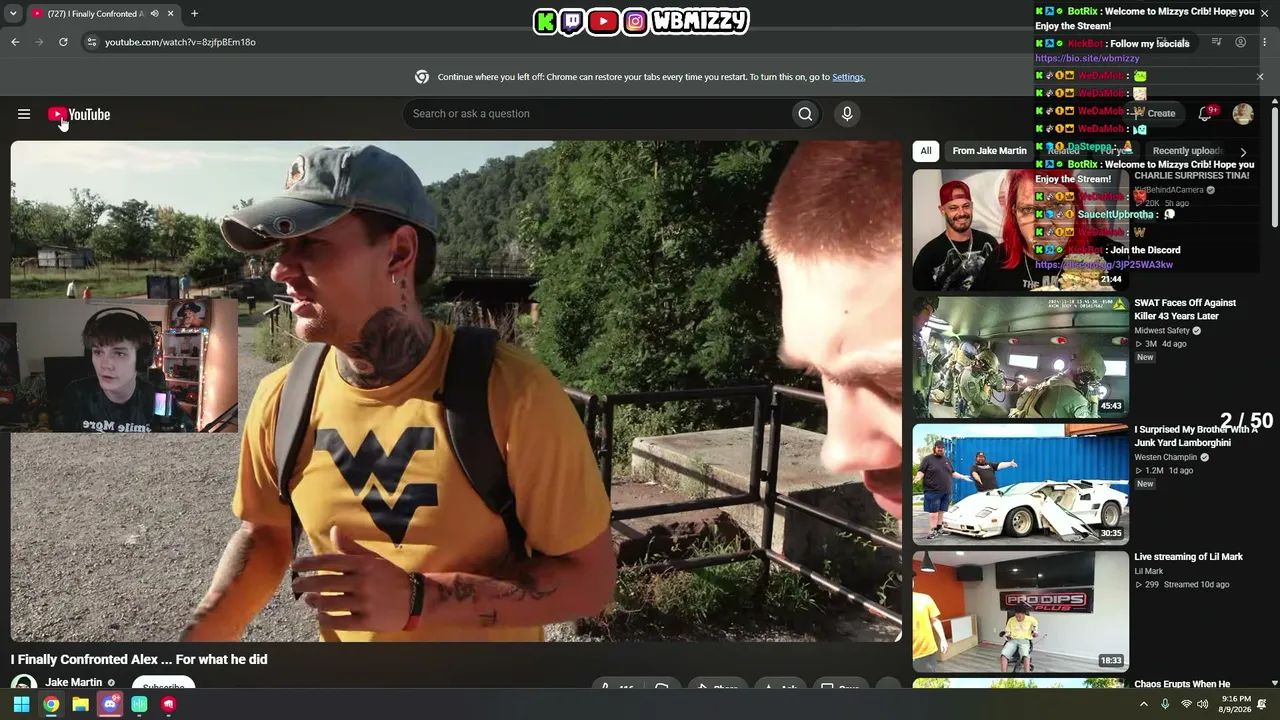Select the All filter chip
Image resolution: width=1280 pixels, height=720 pixels.
pos(926,151)
